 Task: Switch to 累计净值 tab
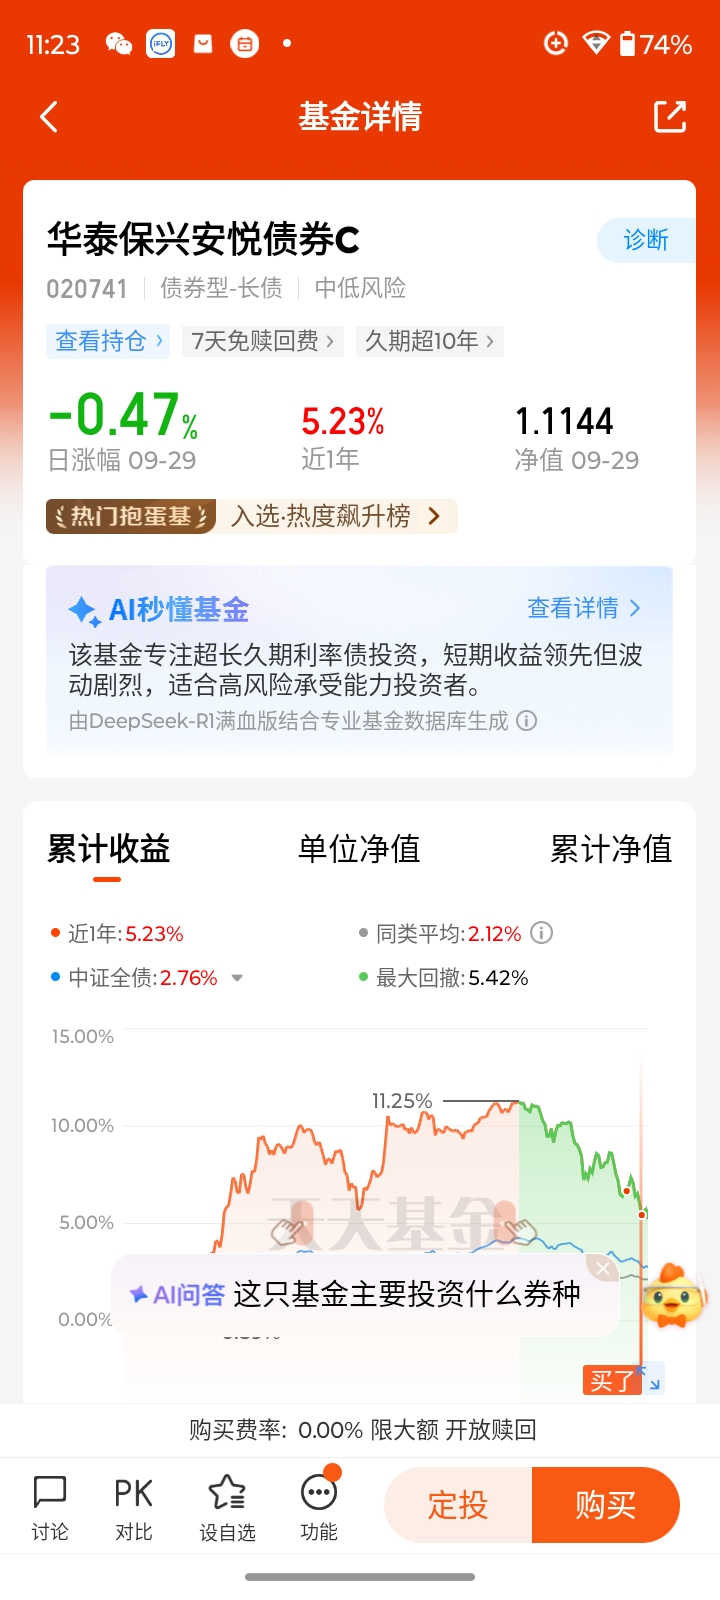coord(610,849)
